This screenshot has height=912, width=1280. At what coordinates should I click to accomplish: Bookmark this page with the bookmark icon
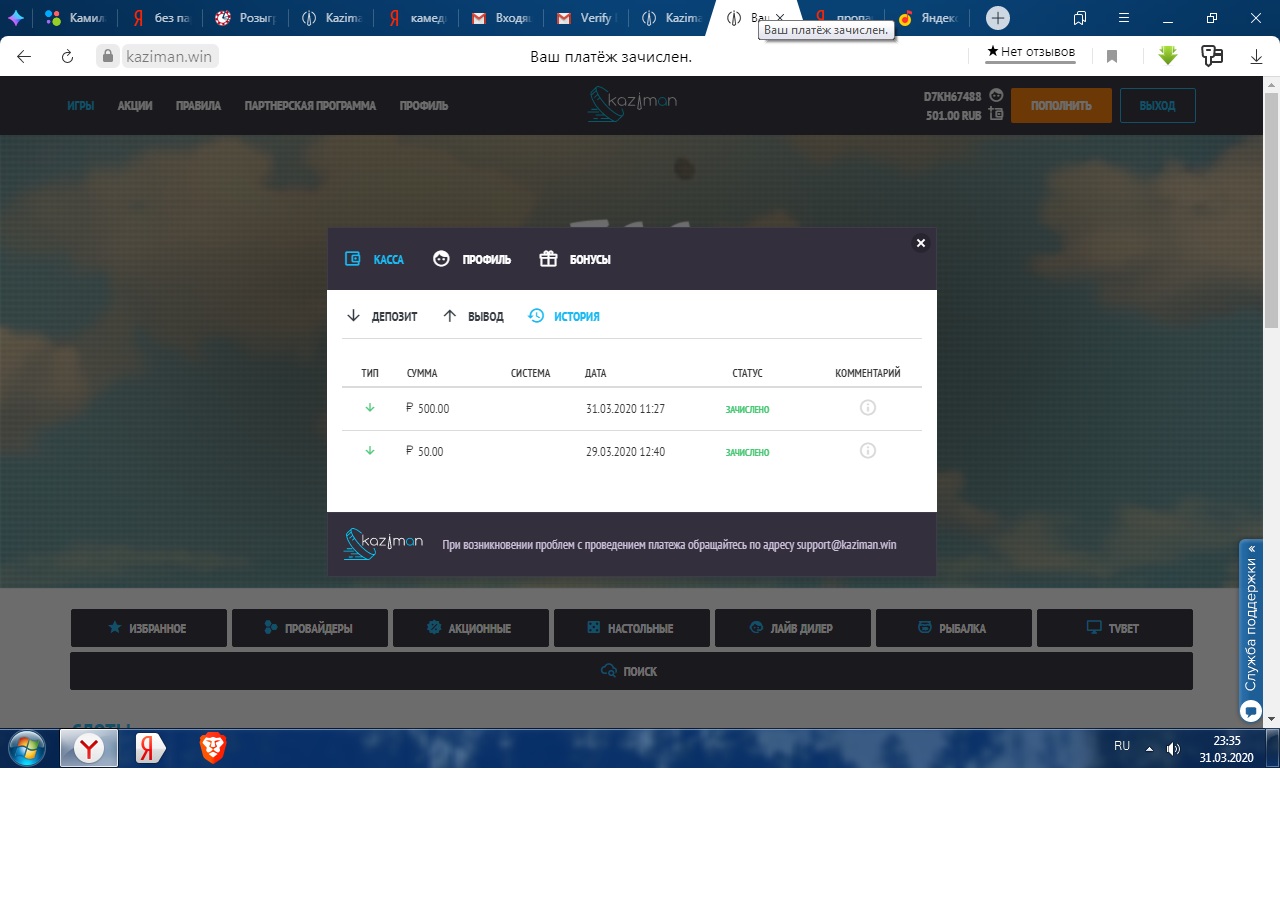tap(1112, 56)
